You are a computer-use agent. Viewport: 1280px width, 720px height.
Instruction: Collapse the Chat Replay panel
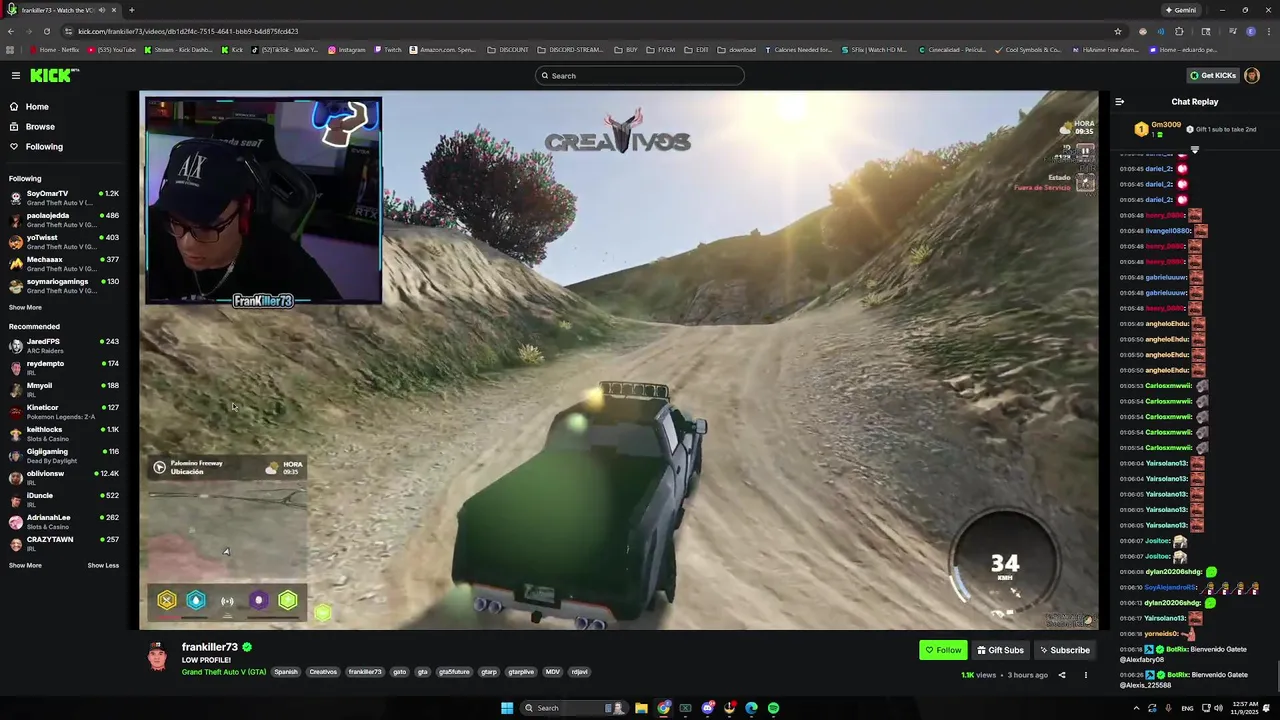(1119, 102)
